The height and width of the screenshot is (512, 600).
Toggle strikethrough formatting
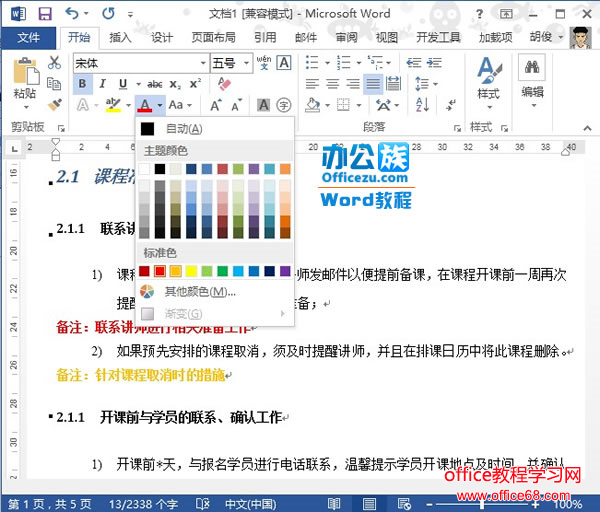pos(155,84)
